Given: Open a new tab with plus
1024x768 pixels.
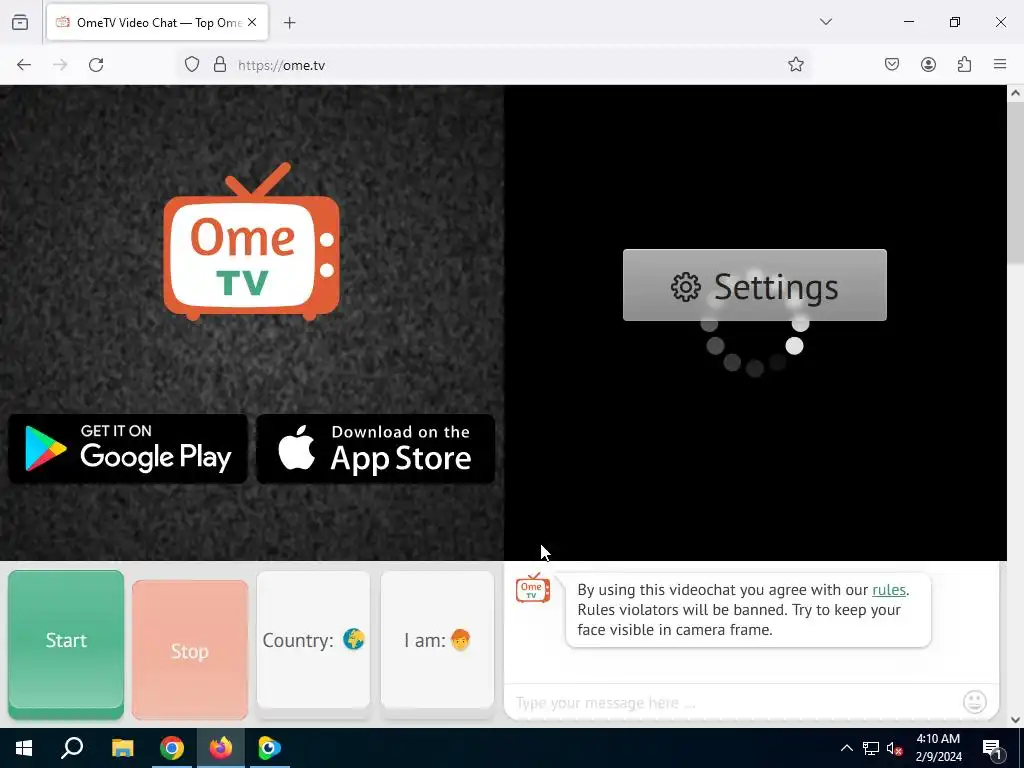Looking at the screenshot, I should [x=290, y=23].
